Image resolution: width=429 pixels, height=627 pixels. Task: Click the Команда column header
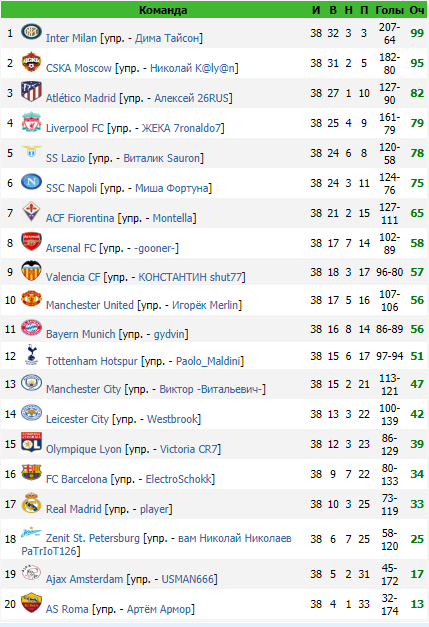pyautogui.click(x=163, y=10)
